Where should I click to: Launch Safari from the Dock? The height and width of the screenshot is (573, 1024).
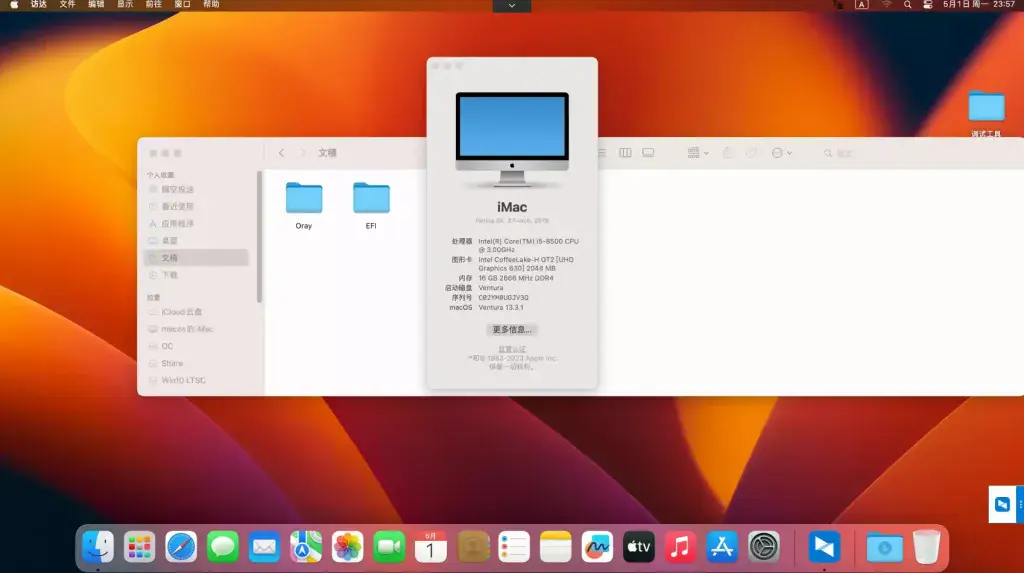coord(181,546)
